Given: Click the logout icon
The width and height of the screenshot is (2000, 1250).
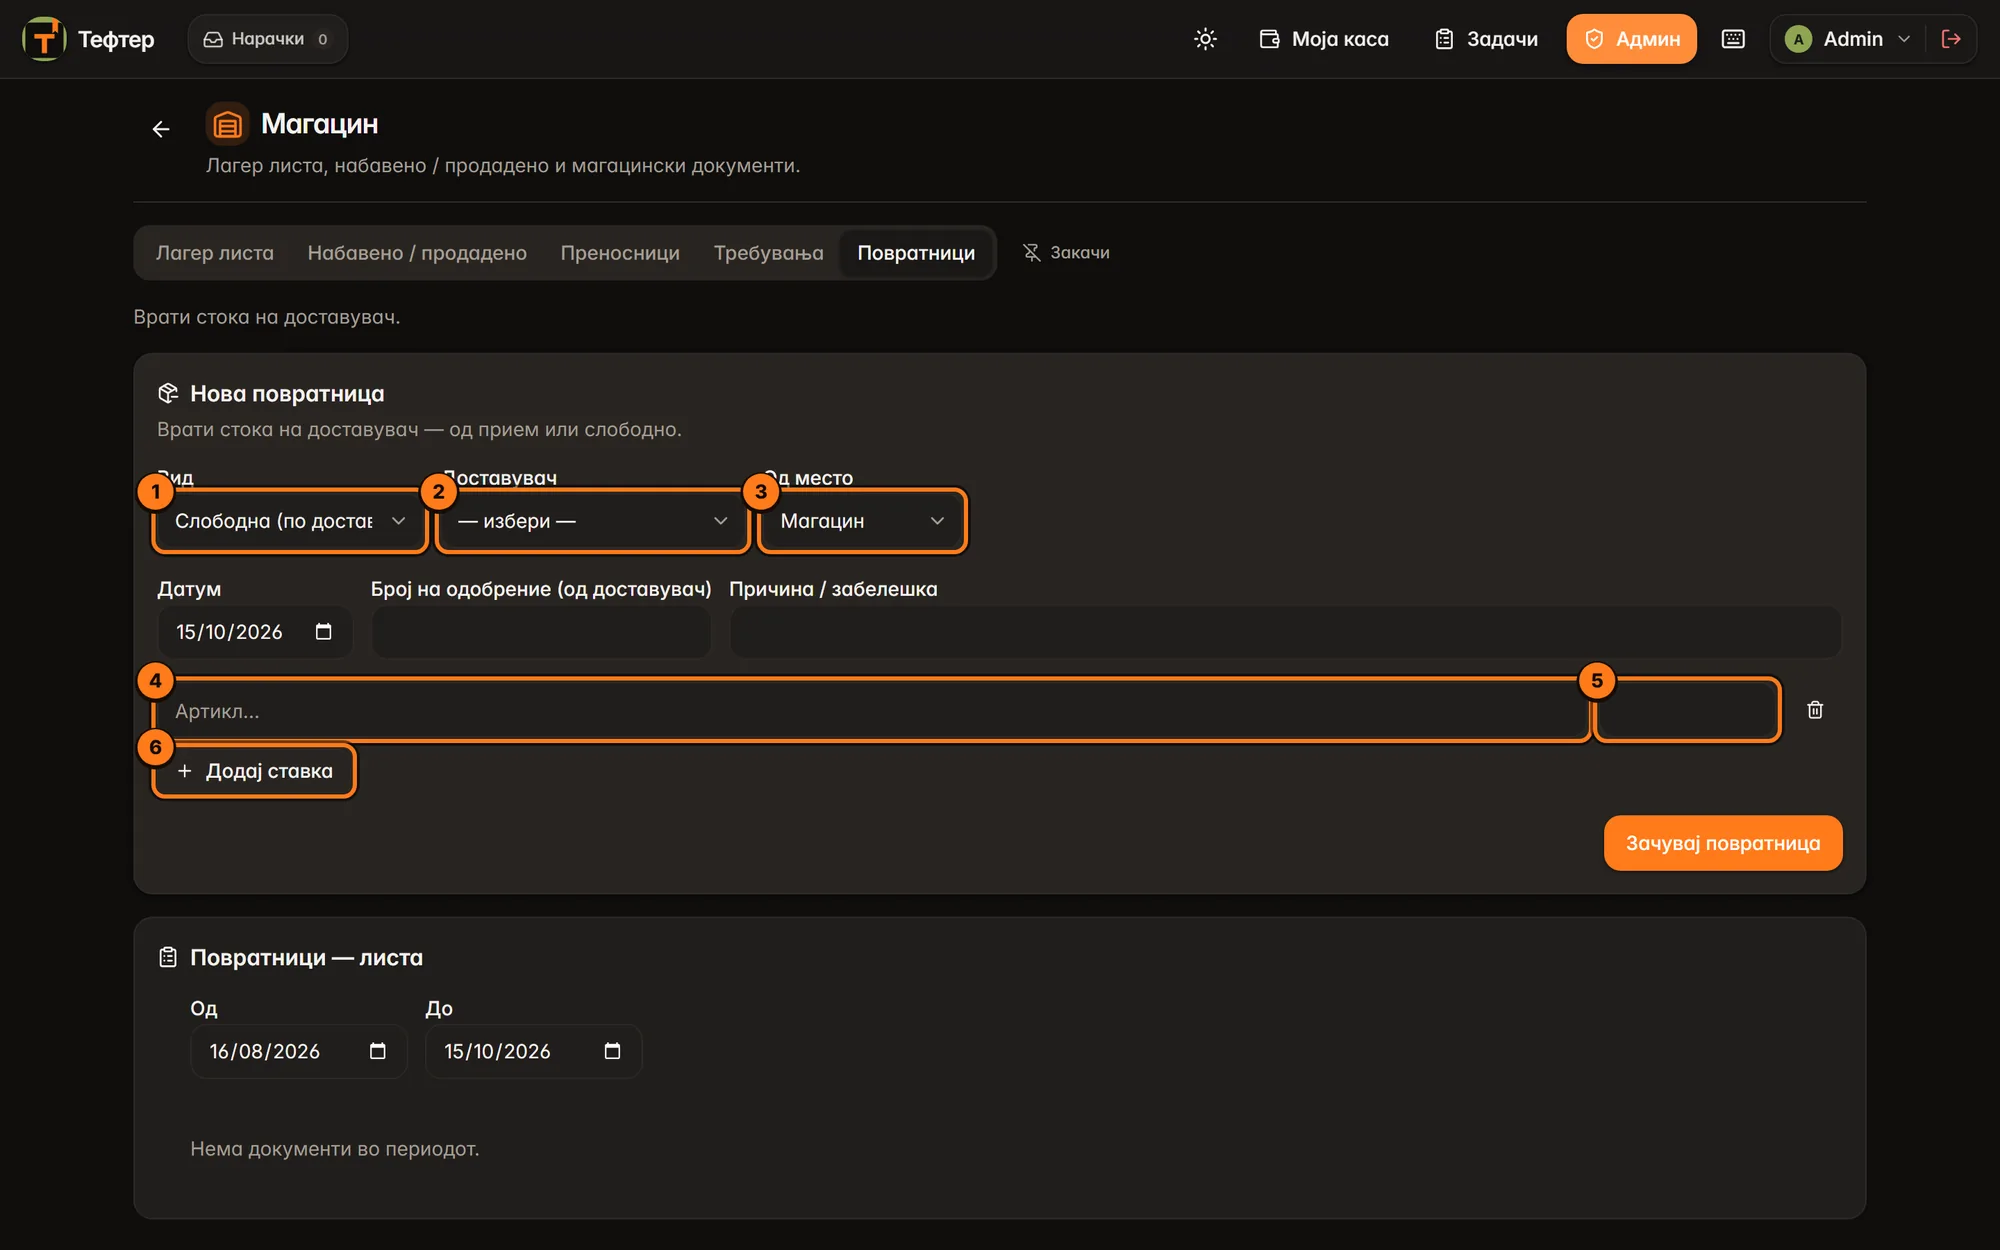Looking at the screenshot, I should pyautogui.click(x=1950, y=39).
